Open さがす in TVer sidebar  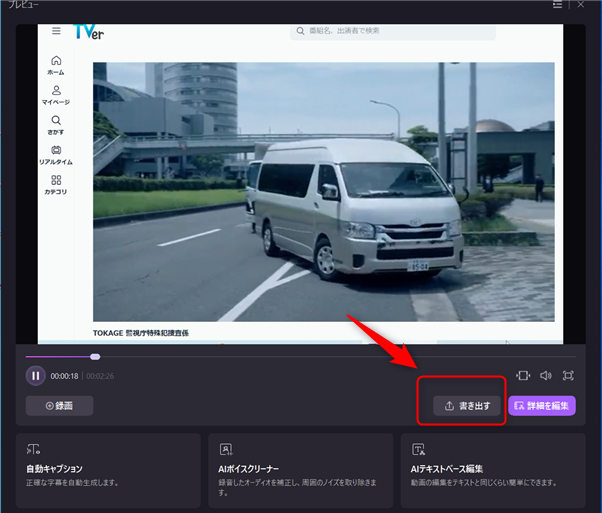click(56, 125)
